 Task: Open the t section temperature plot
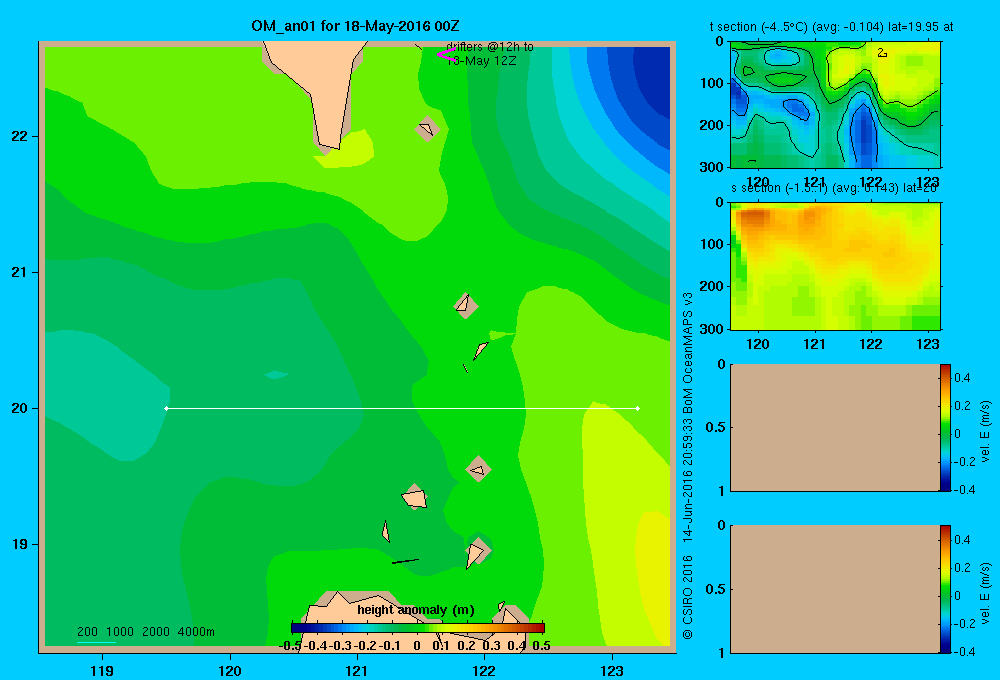[835, 105]
